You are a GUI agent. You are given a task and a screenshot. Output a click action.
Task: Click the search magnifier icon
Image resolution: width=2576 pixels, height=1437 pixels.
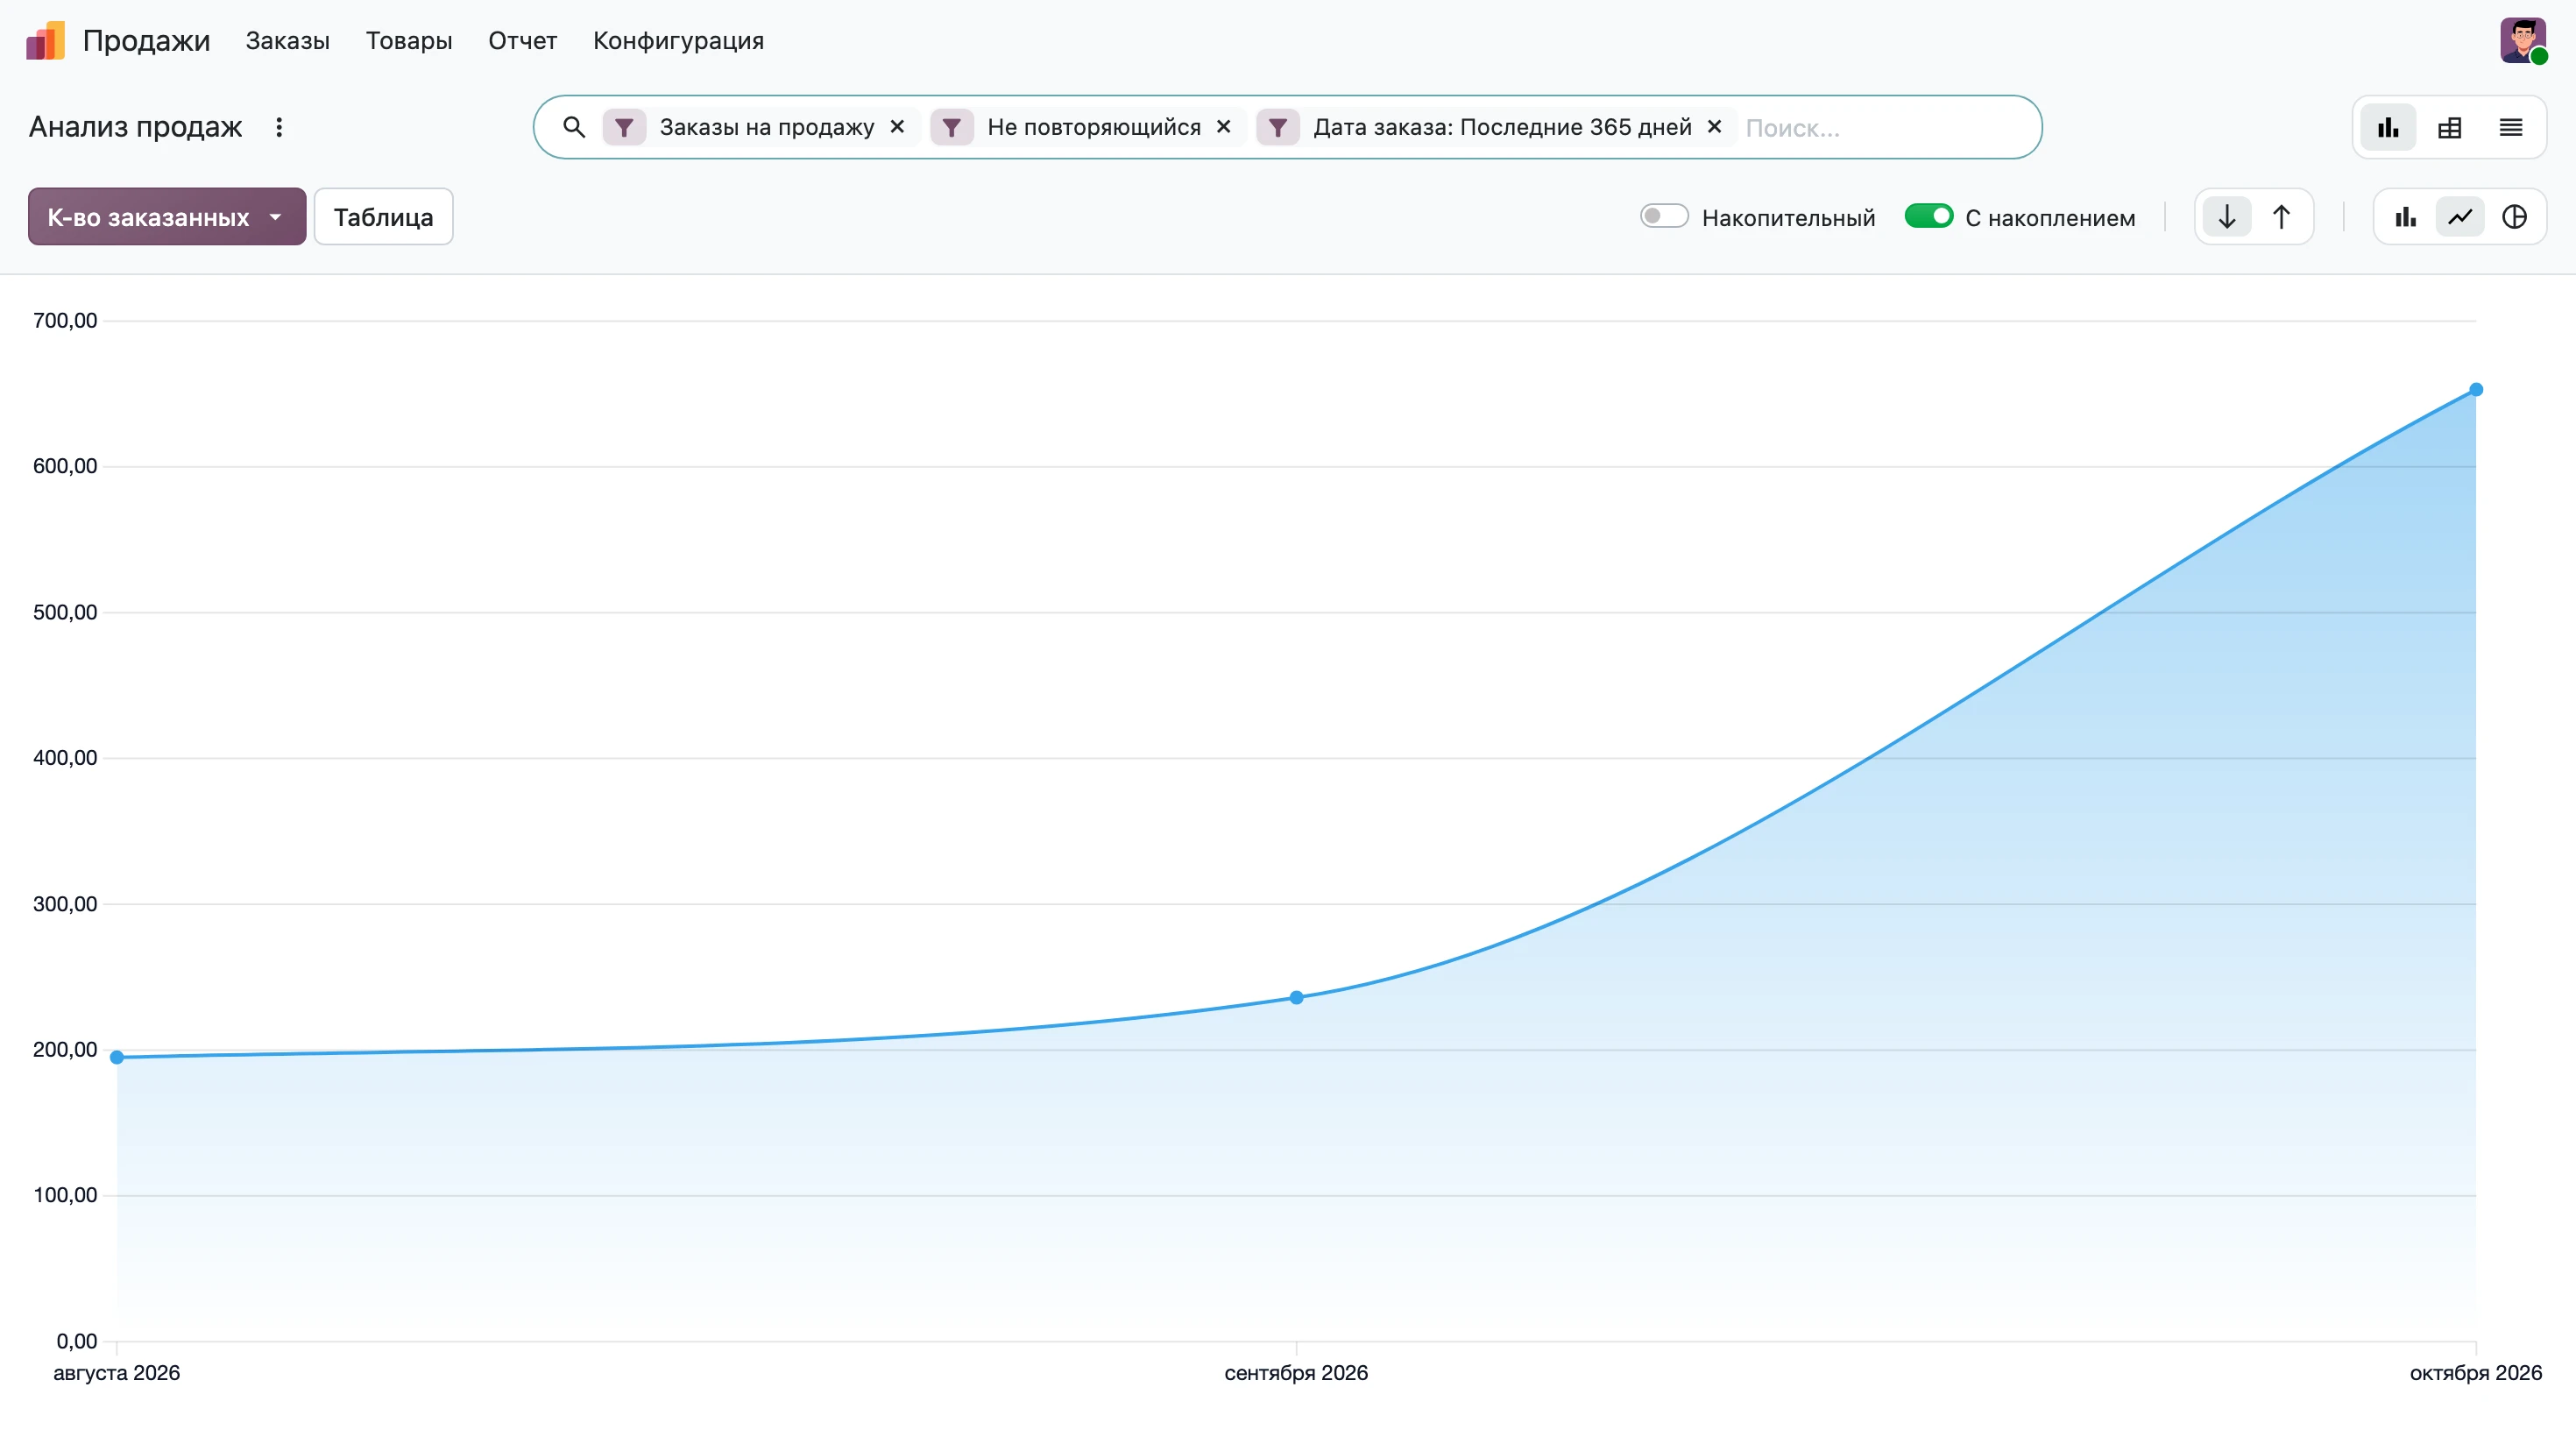click(x=574, y=127)
